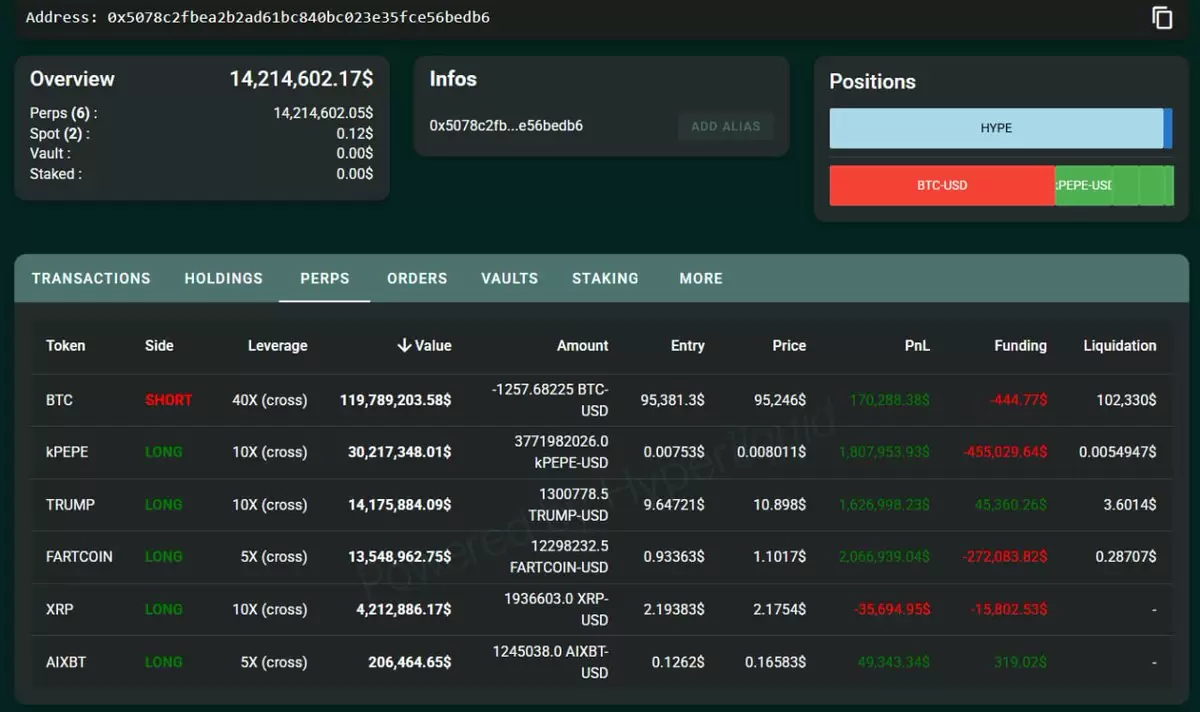Image resolution: width=1200 pixels, height=712 pixels.
Task: Open the More tab
Action: point(701,278)
